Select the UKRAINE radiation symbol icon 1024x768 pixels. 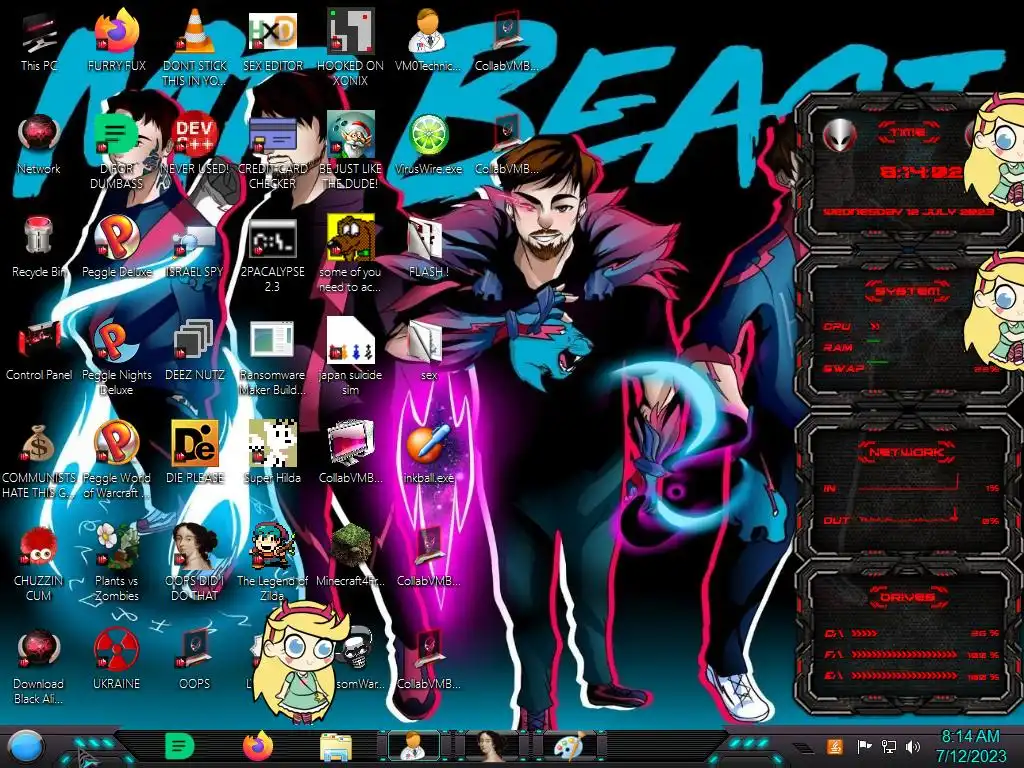click(x=116, y=660)
